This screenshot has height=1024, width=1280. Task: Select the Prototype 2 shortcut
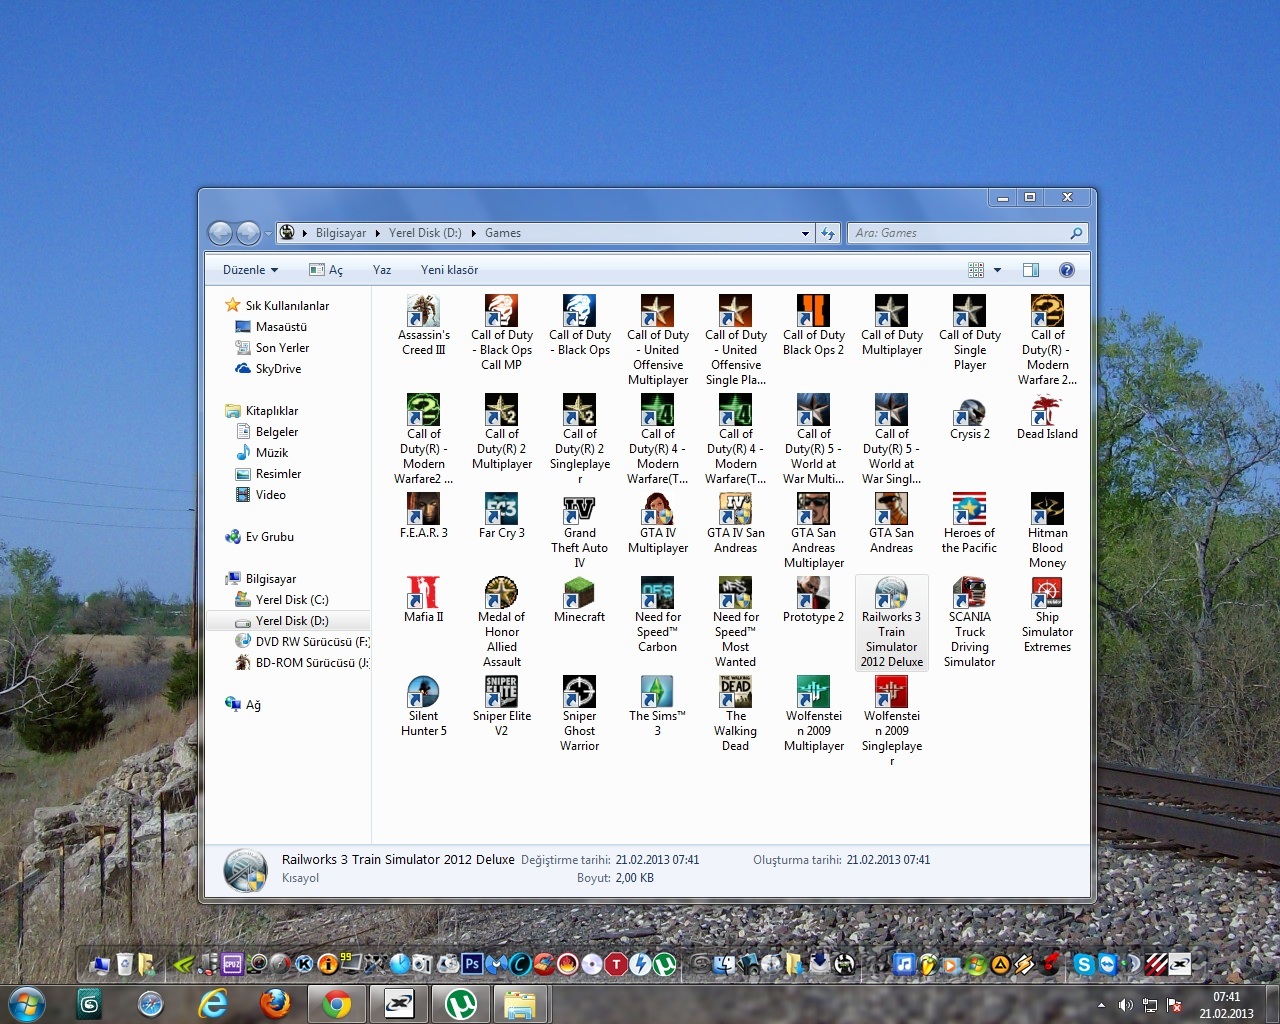tap(813, 600)
